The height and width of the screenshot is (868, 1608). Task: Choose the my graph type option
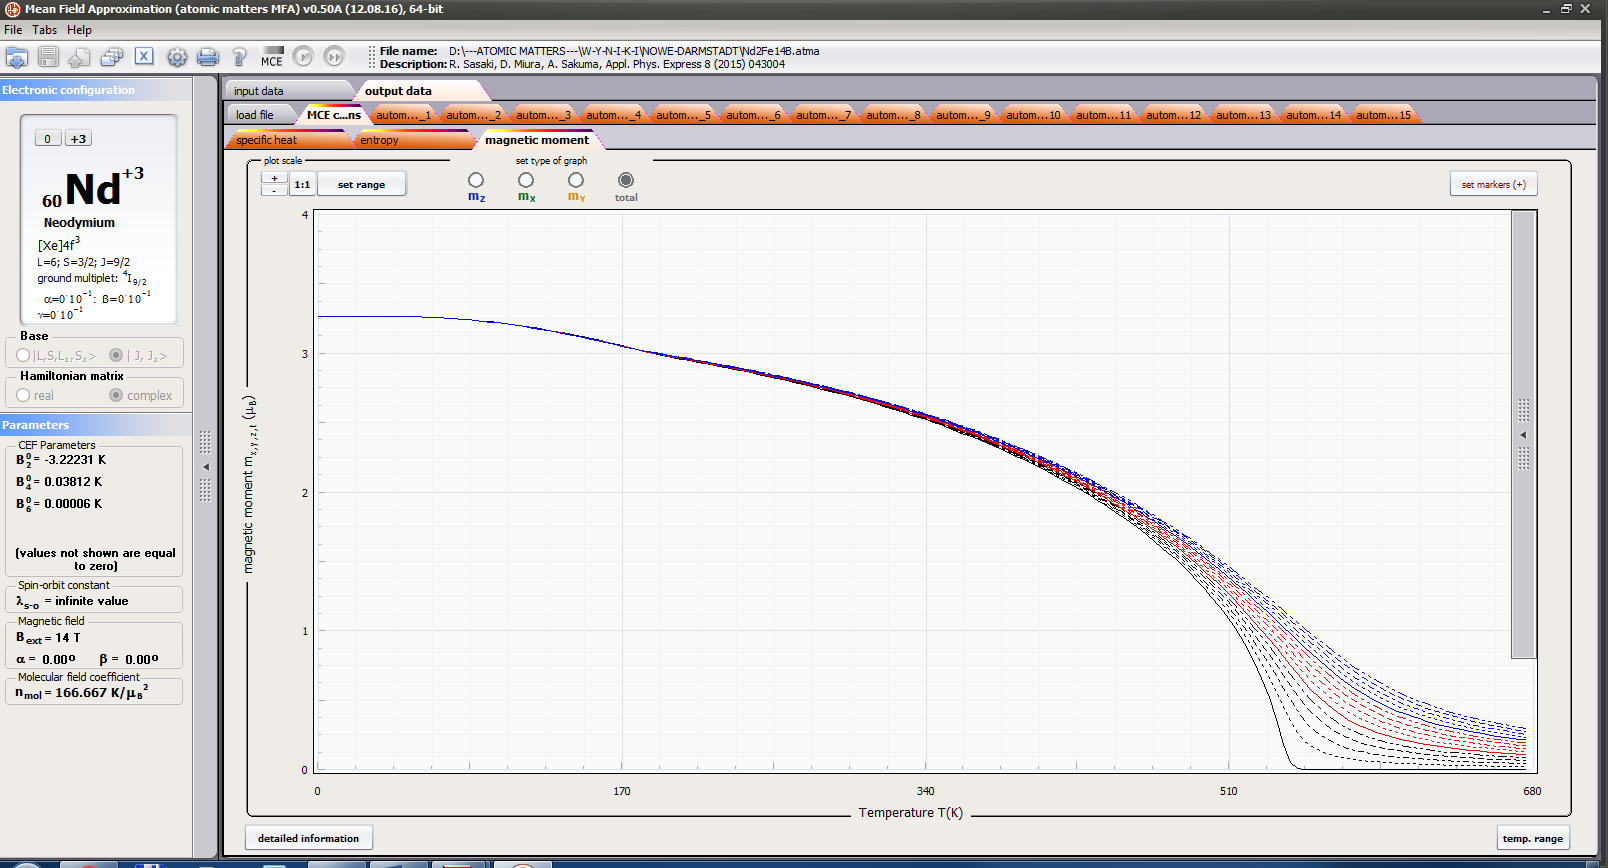(x=576, y=180)
